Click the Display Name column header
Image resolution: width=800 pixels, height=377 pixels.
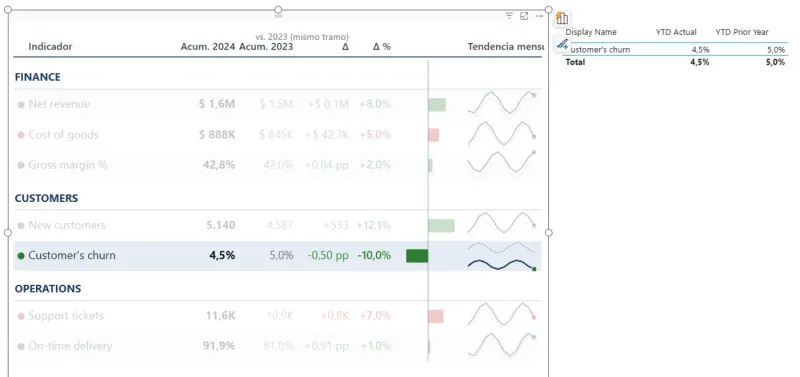click(591, 32)
